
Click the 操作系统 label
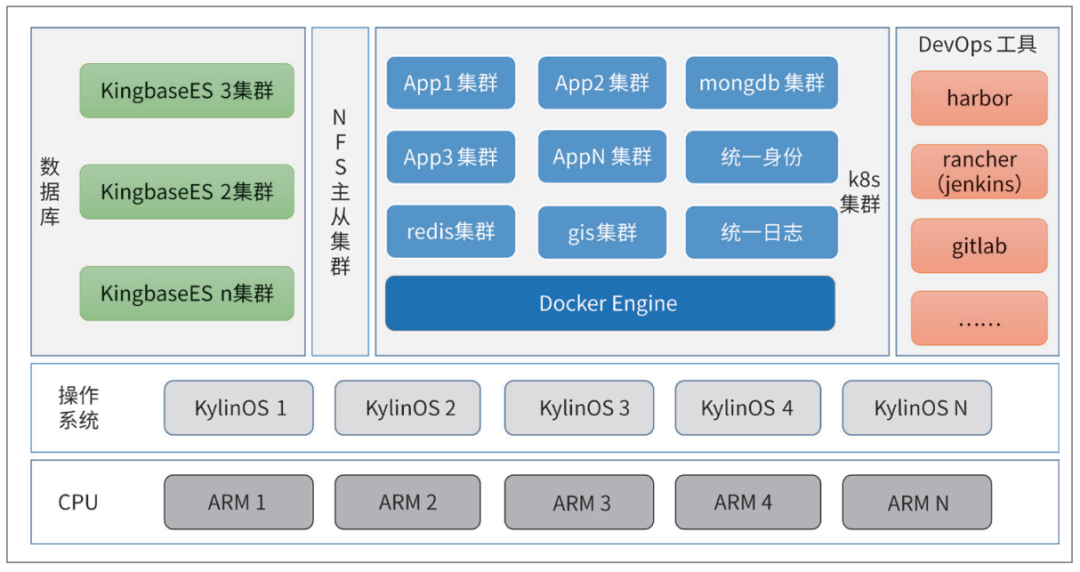tap(78, 408)
